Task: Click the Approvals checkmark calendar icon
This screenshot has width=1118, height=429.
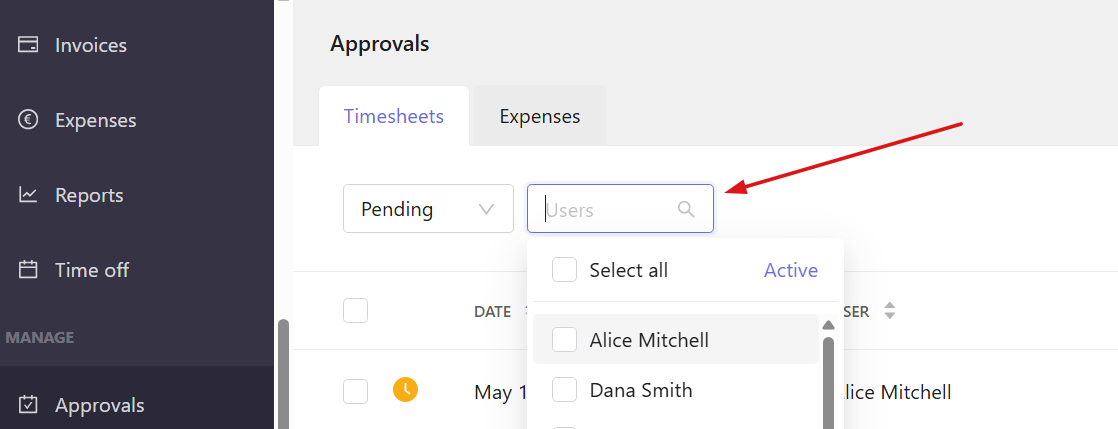Action: (28, 405)
